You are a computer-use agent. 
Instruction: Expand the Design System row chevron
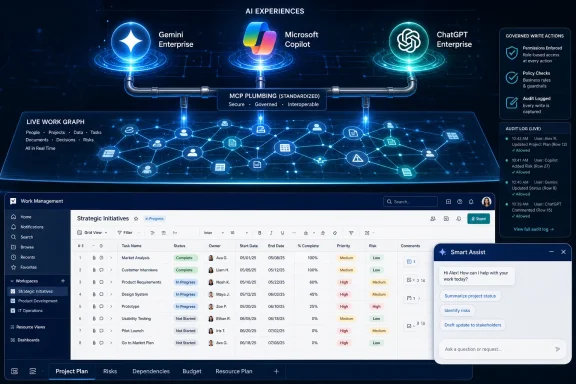tap(111, 294)
